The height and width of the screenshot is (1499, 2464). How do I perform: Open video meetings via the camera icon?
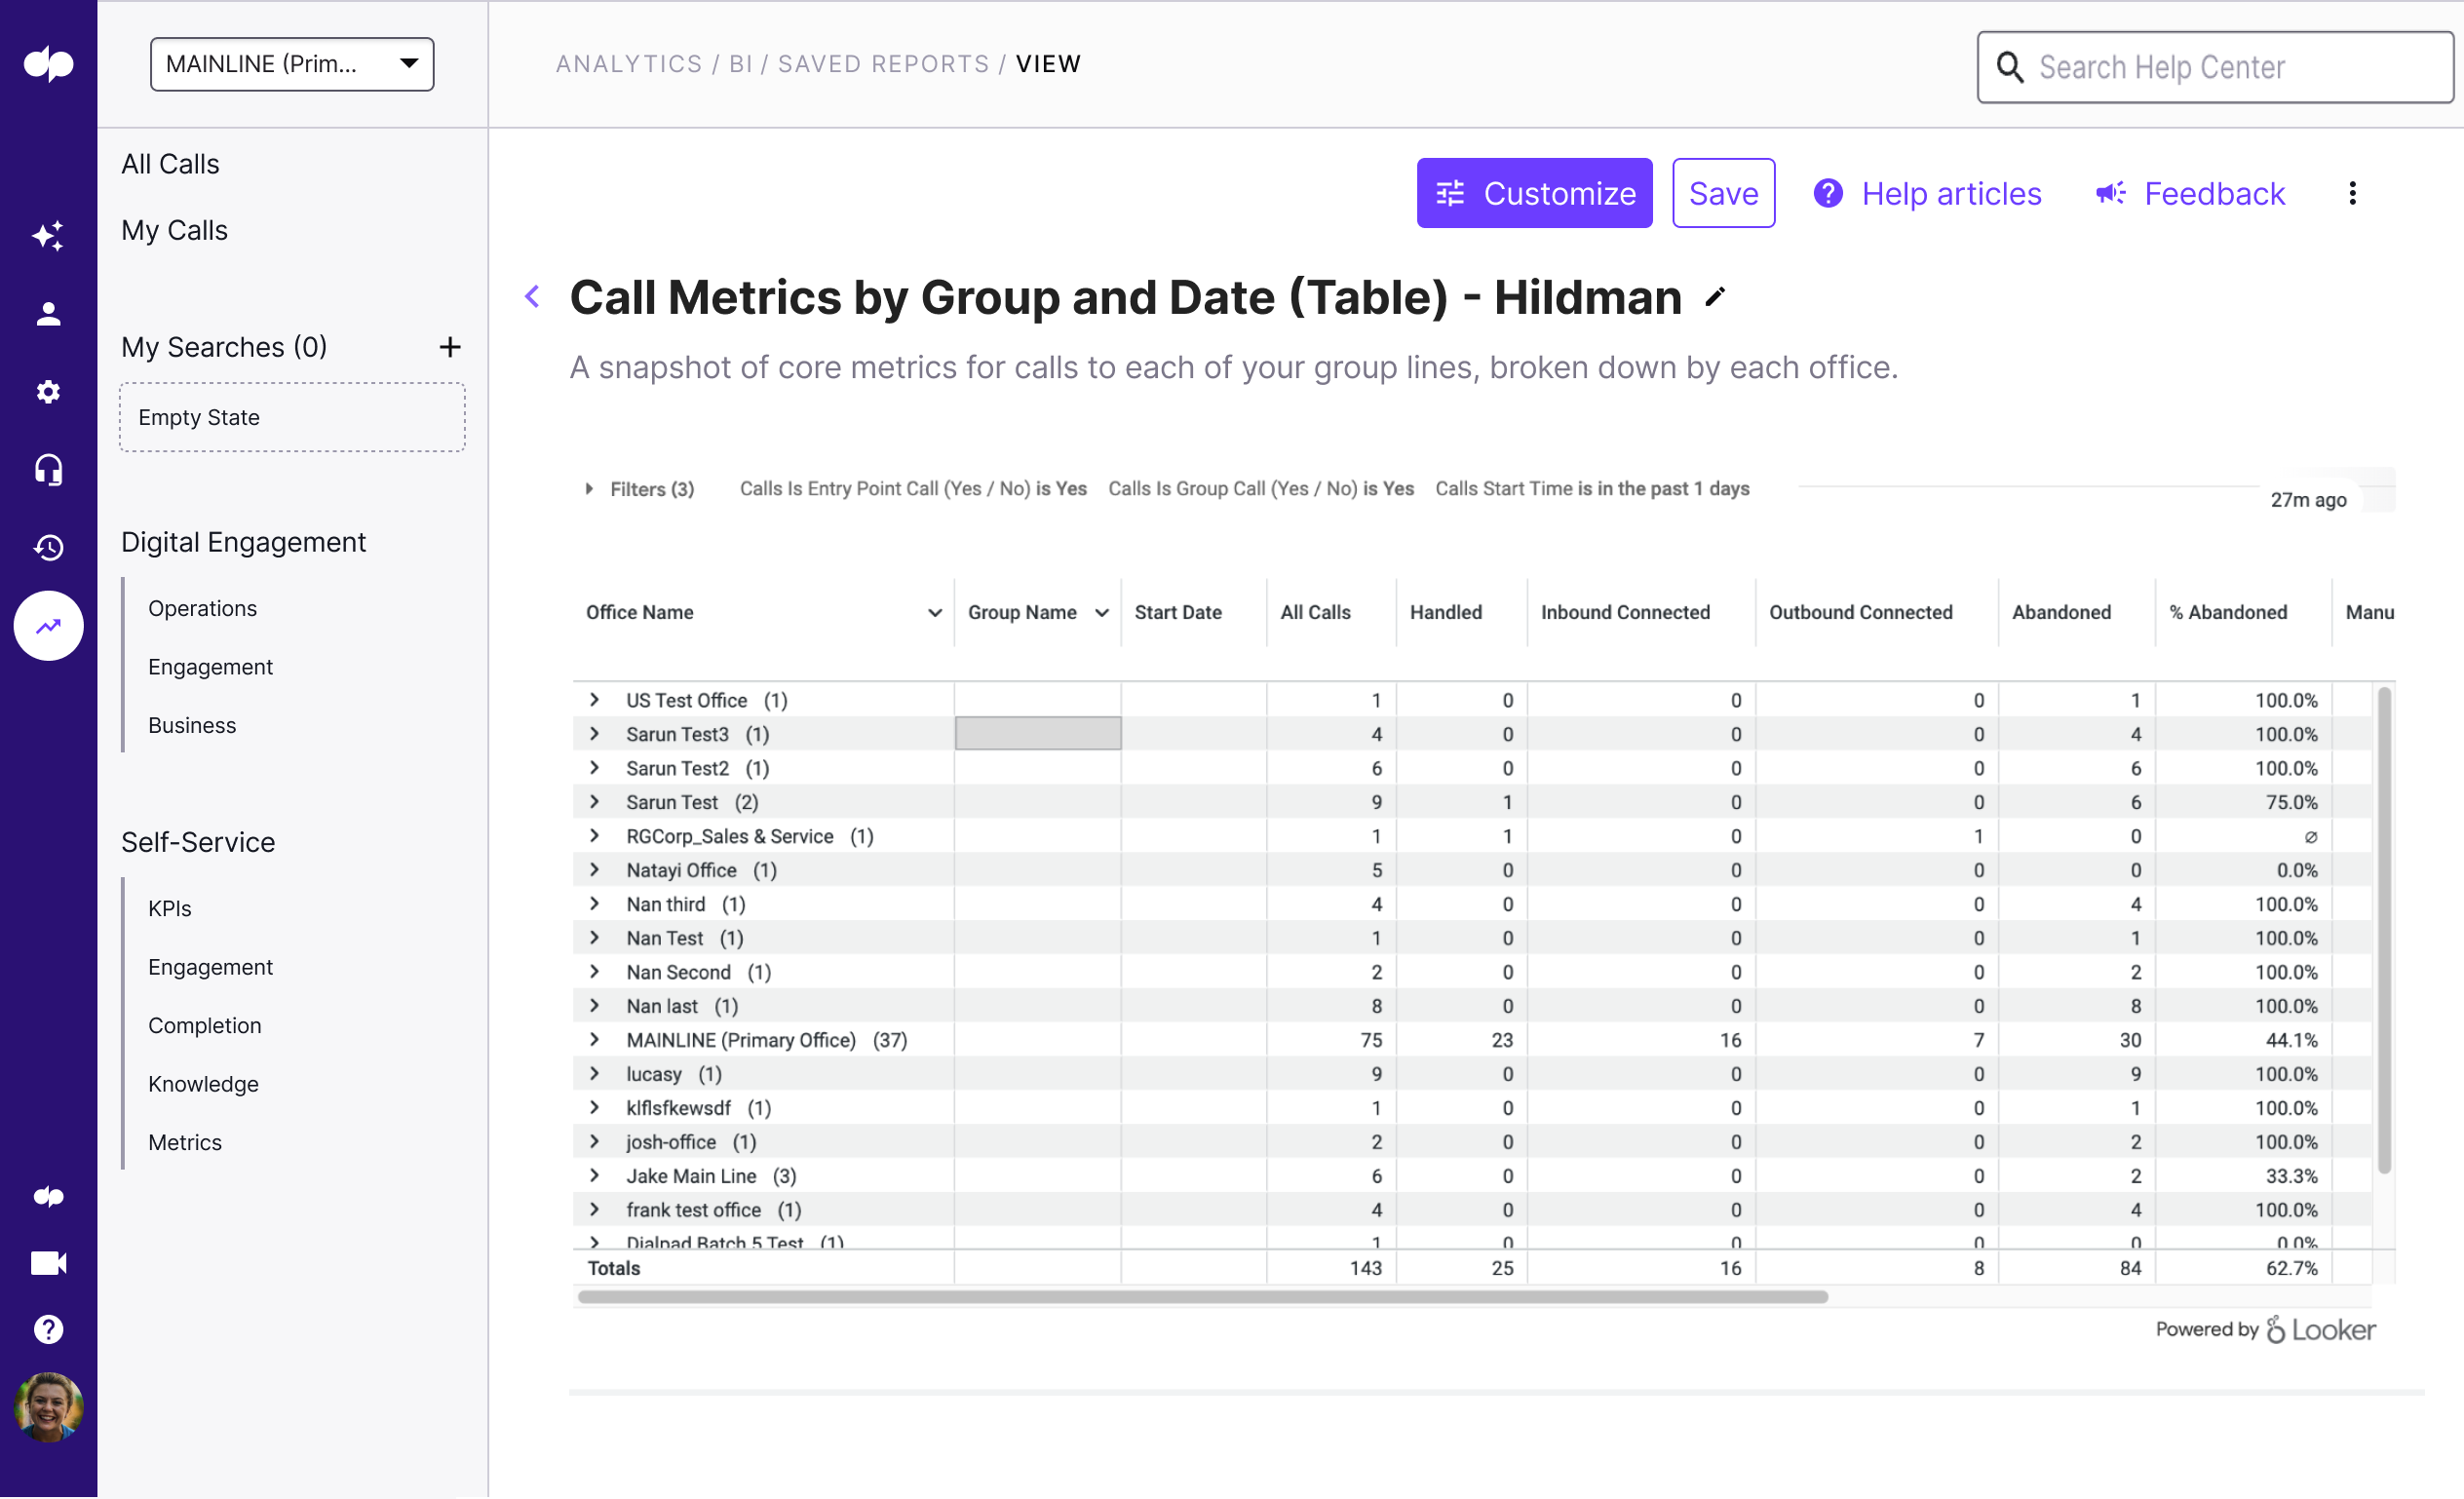coord(48,1262)
